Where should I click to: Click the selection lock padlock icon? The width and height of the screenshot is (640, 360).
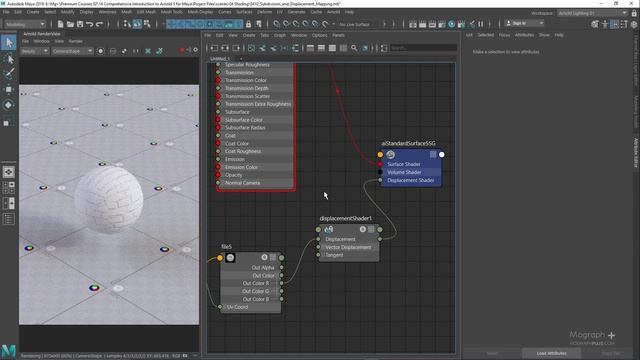click(248, 24)
